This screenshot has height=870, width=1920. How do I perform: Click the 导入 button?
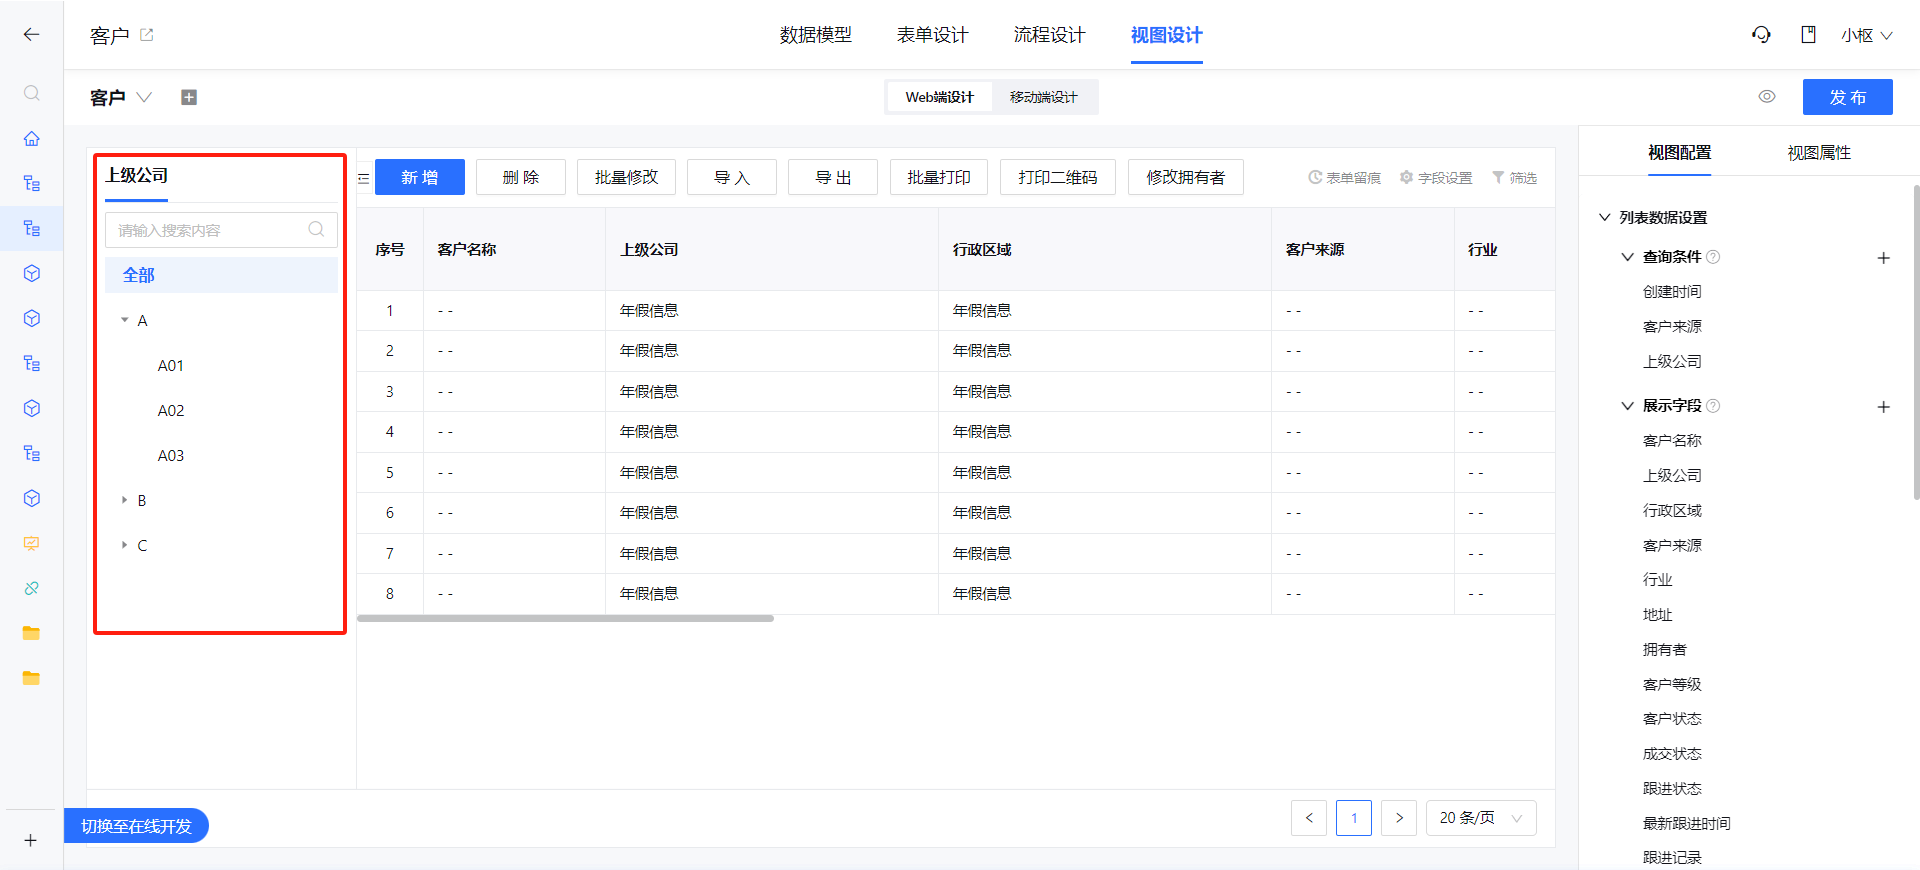(732, 177)
